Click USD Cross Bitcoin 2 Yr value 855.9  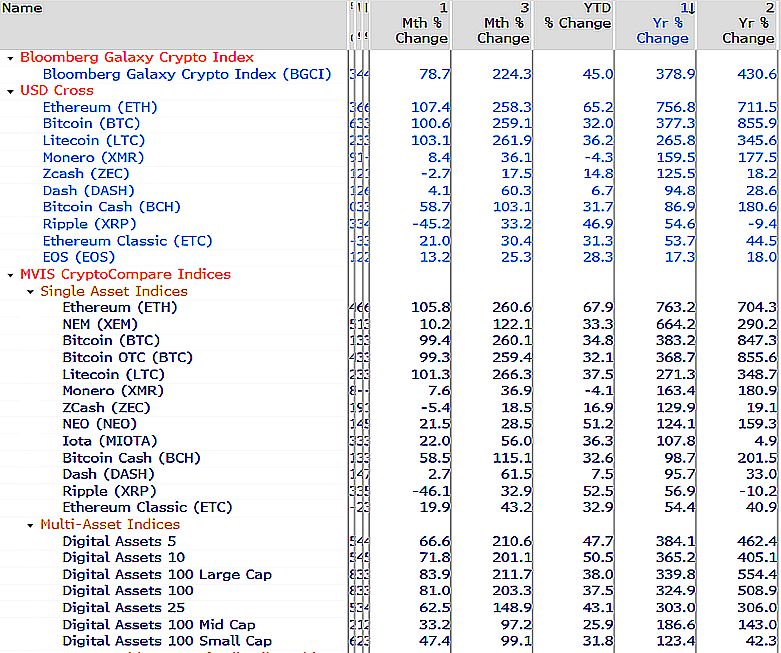point(757,124)
